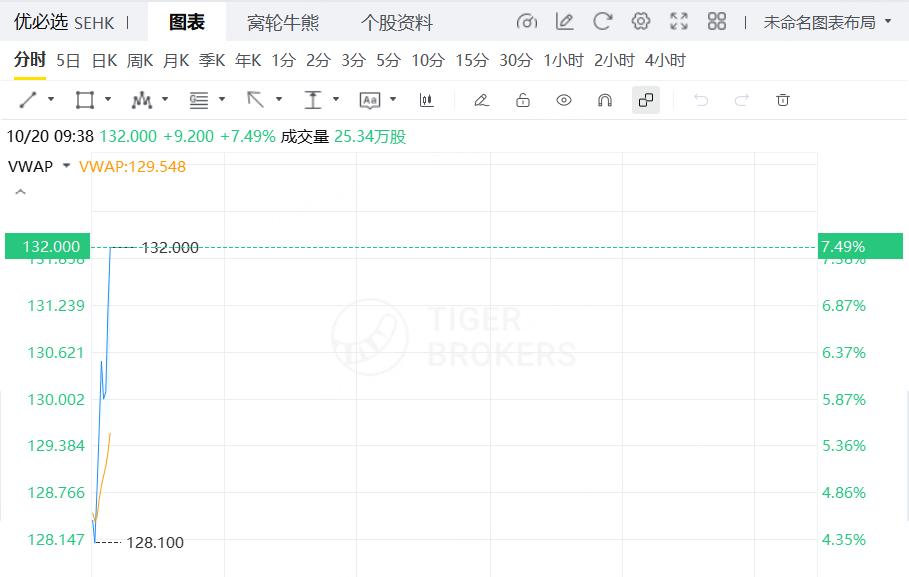Expand the arrow marker dropdown arrow
The width and height of the screenshot is (909, 577).
pos(279,99)
